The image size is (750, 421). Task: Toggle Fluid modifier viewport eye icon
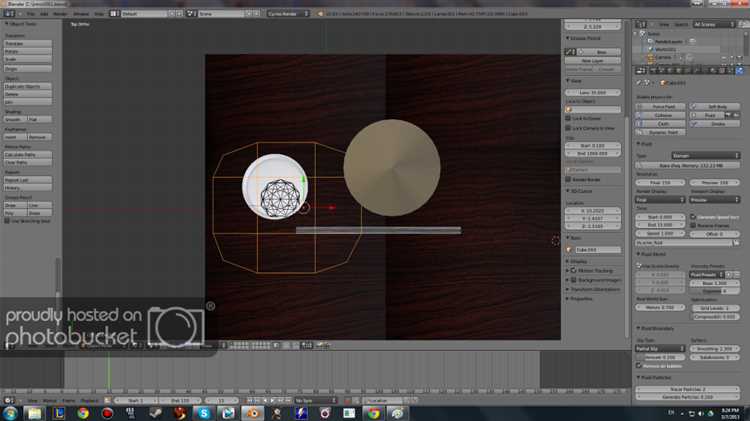click(x=736, y=115)
